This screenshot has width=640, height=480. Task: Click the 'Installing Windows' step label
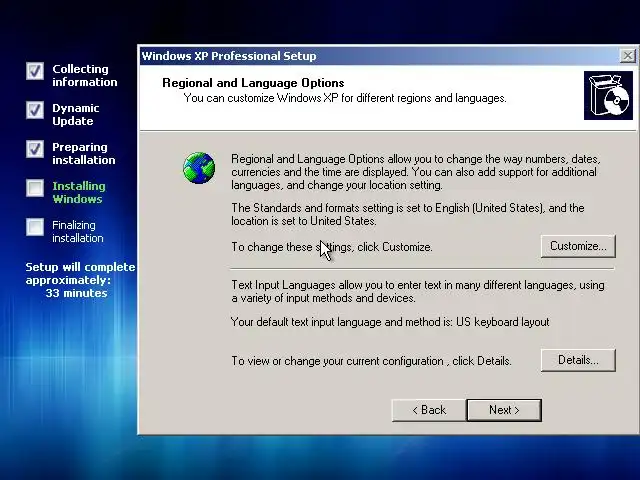[79, 192]
